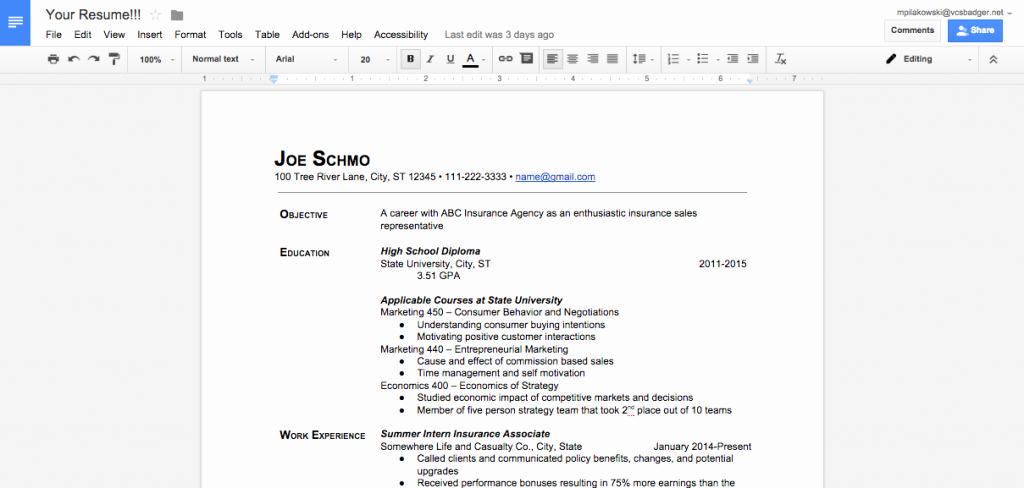Viewport: 1024px width, 488px height.
Task: Click the Insert link chain icon
Action: click(x=505, y=59)
